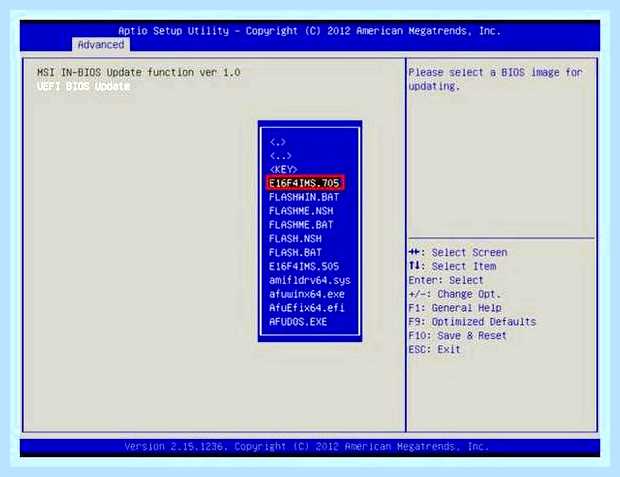This screenshot has height=477, width=620.
Task: Click the Aptio Setup Utility title text
Action: click(x=310, y=31)
